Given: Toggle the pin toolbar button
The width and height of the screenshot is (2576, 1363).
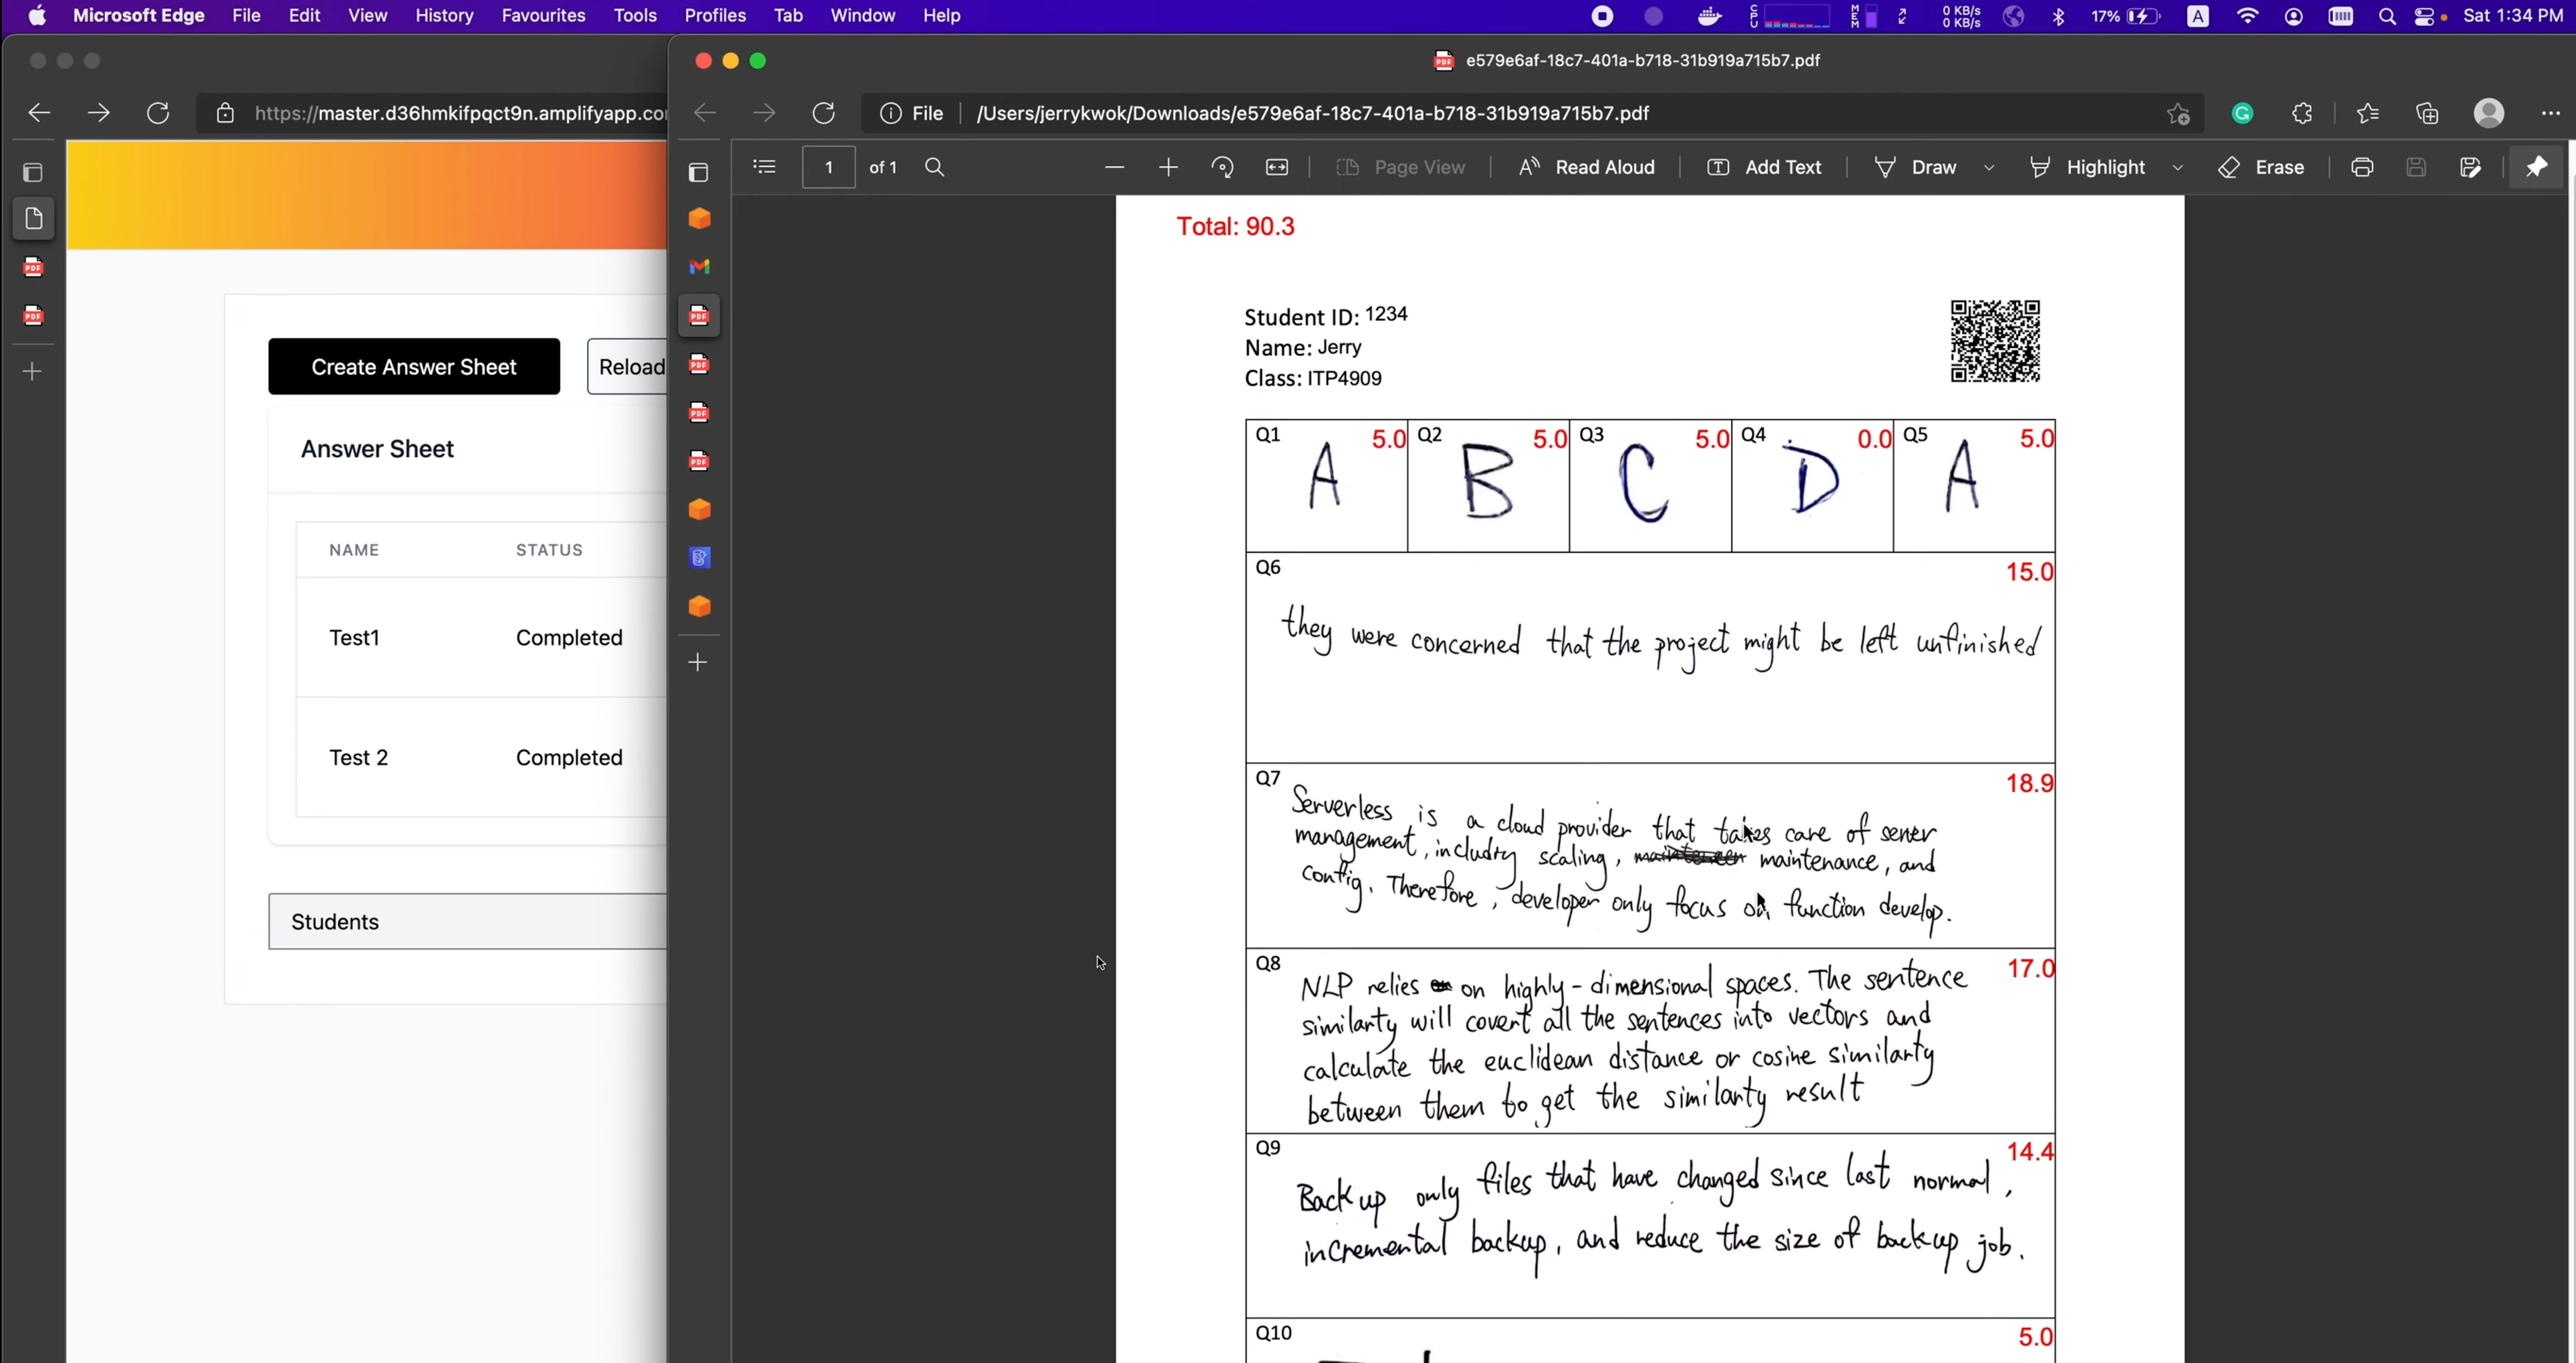Looking at the screenshot, I should click(2536, 167).
